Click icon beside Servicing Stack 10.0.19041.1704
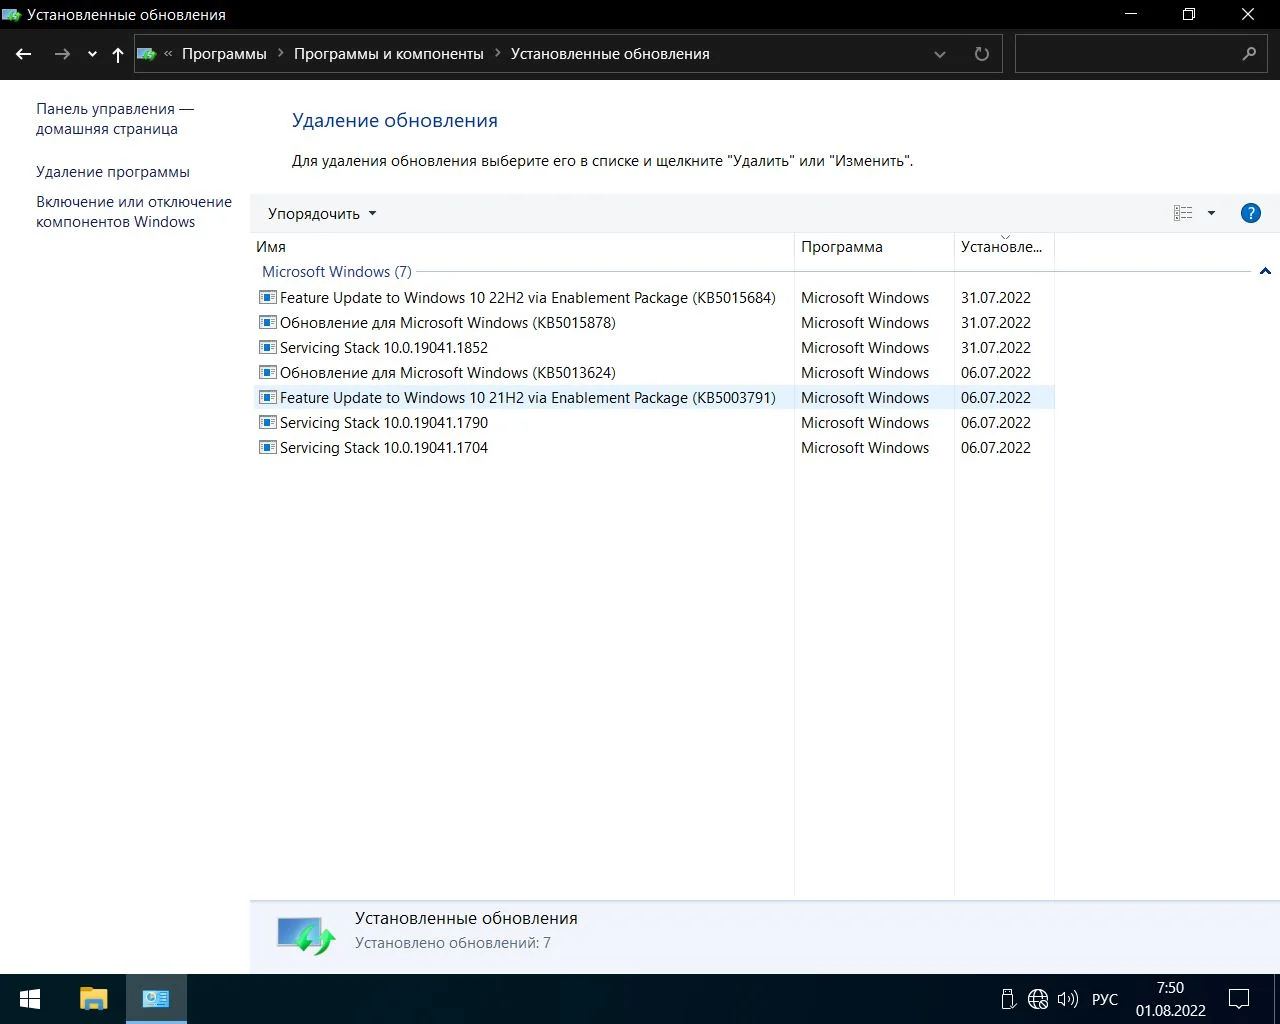The height and width of the screenshot is (1024, 1280). point(268,447)
